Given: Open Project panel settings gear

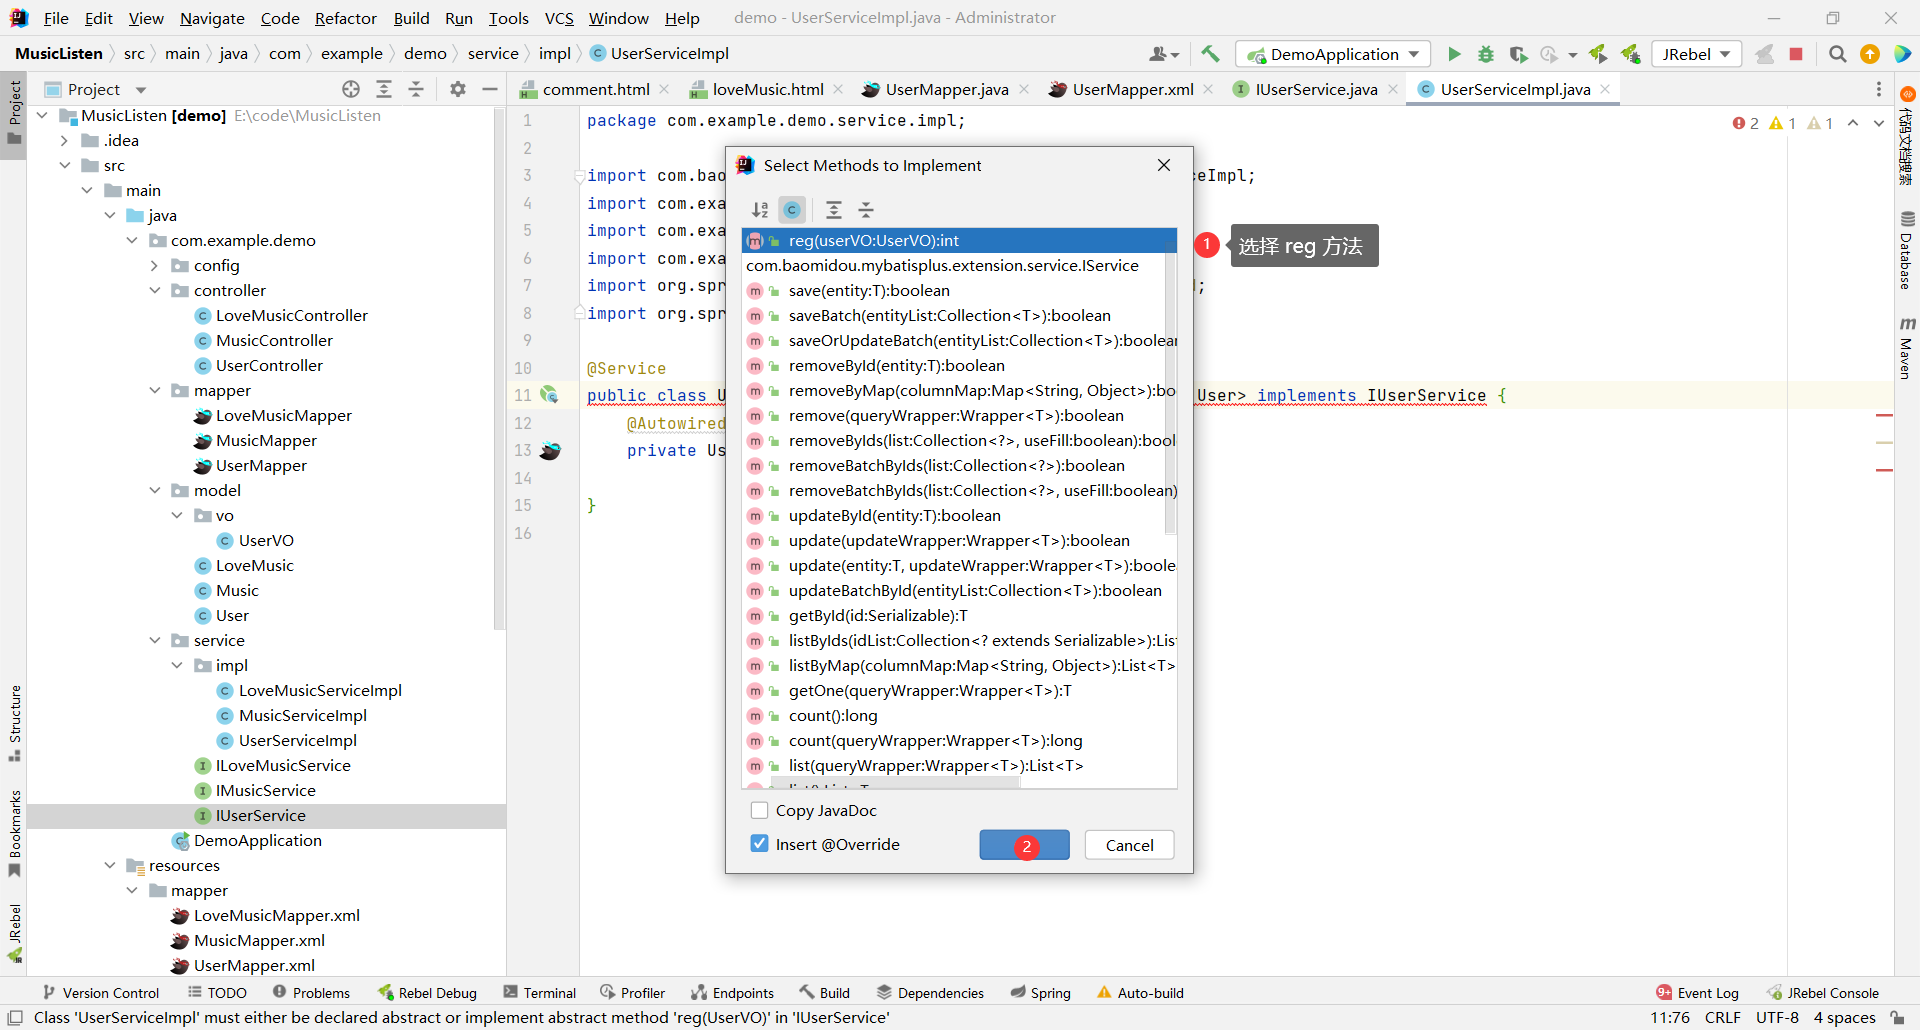Looking at the screenshot, I should pyautogui.click(x=457, y=89).
